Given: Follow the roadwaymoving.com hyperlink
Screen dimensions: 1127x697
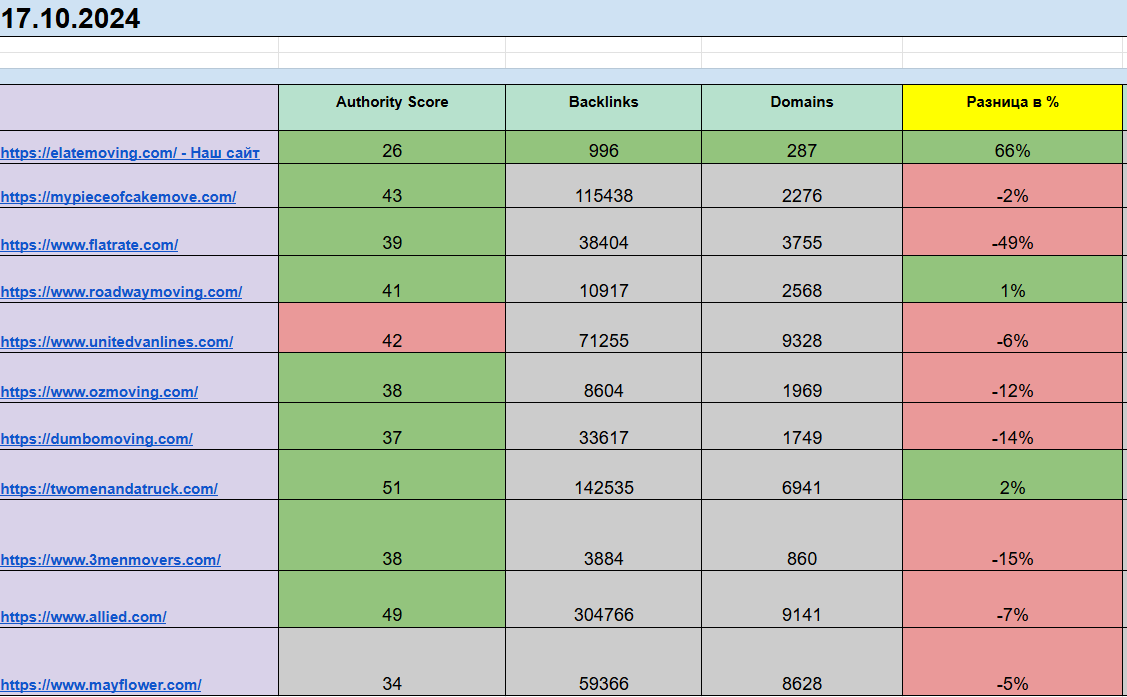Looking at the screenshot, I should pyautogui.click(x=121, y=292).
